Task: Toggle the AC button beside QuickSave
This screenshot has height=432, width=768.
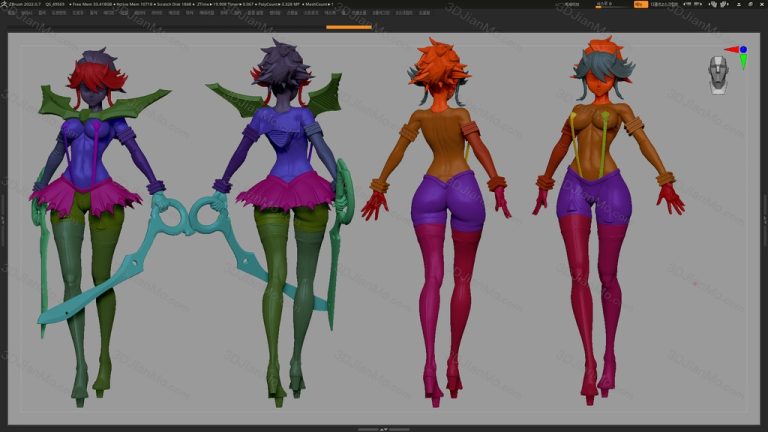Action: pos(560,5)
